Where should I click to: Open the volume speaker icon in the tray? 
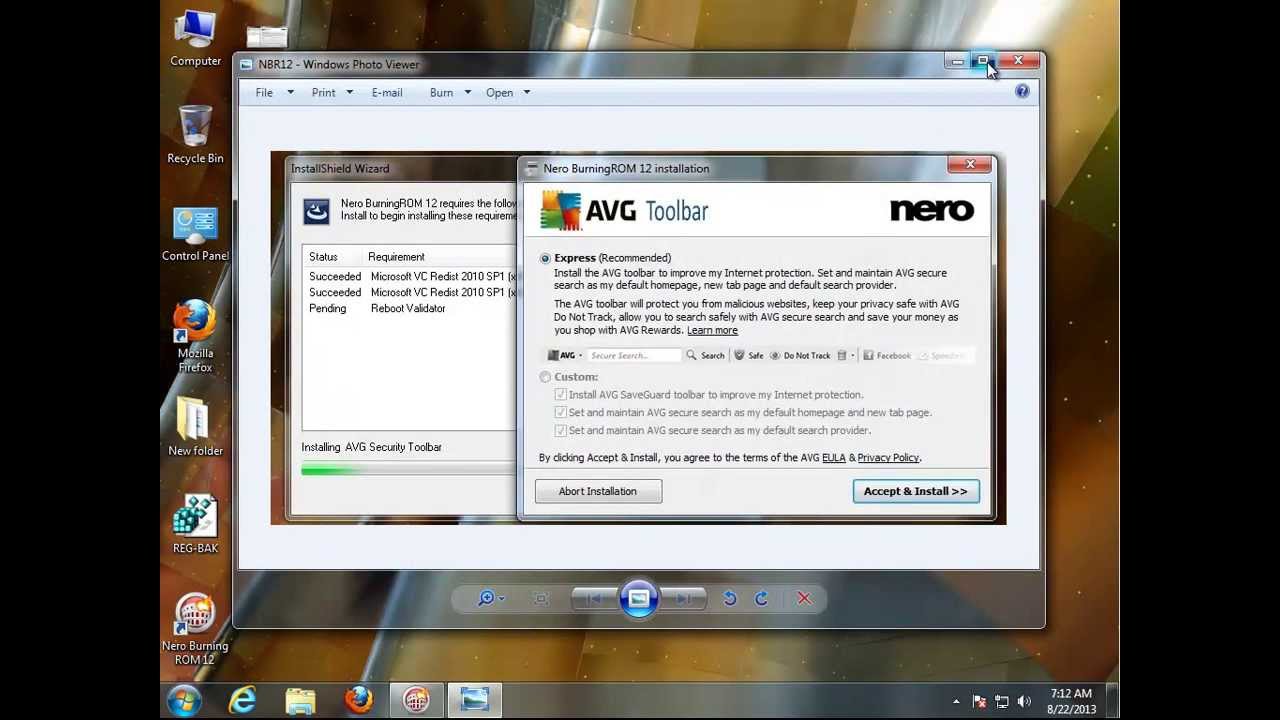(x=1024, y=702)
